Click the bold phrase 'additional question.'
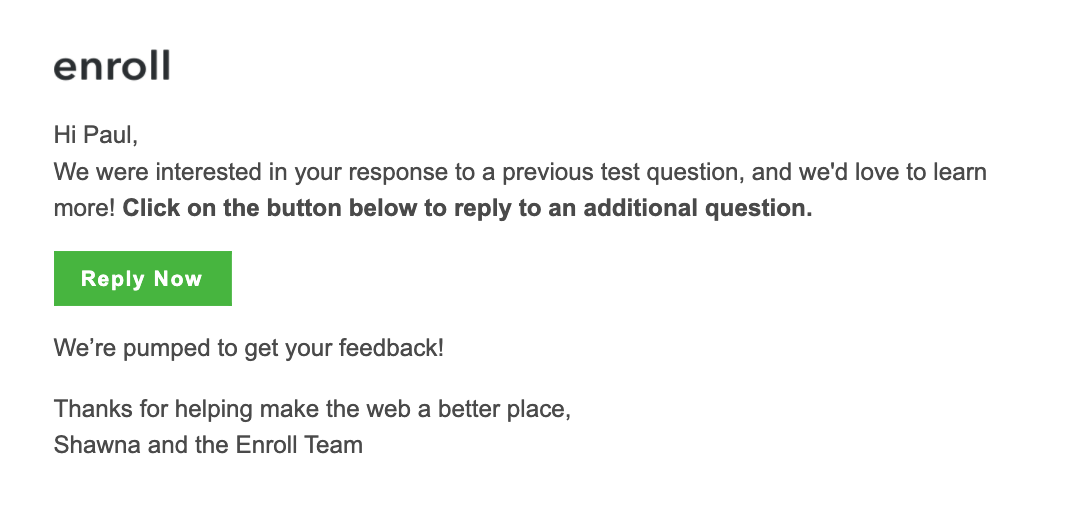This screenshot has height=520, width=1073. [x=697, y=208]
